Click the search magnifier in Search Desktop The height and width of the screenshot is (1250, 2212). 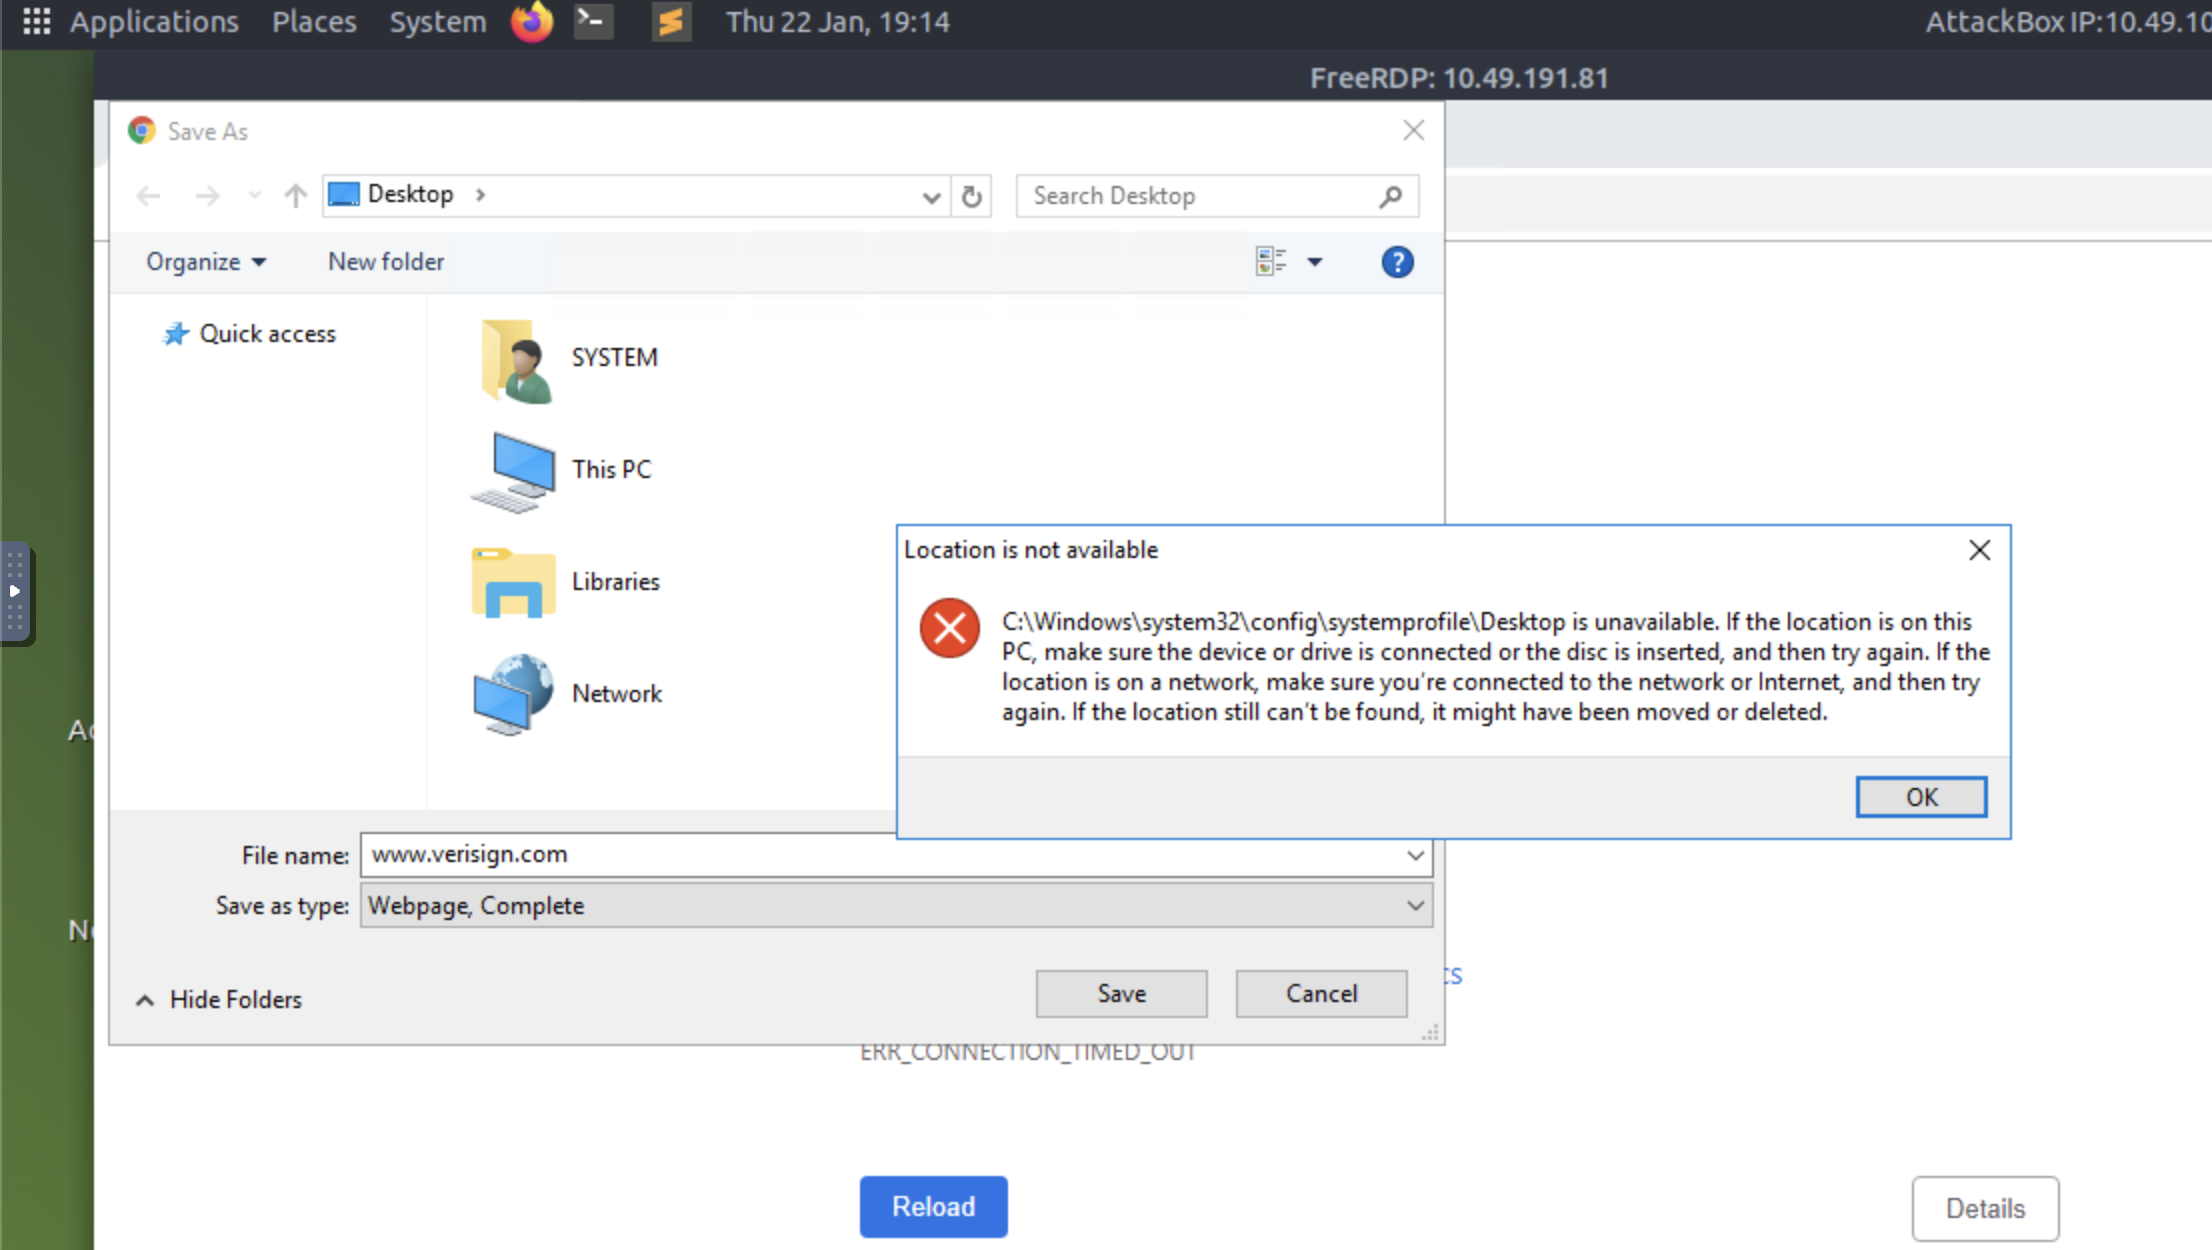[x=1390, y=196]
